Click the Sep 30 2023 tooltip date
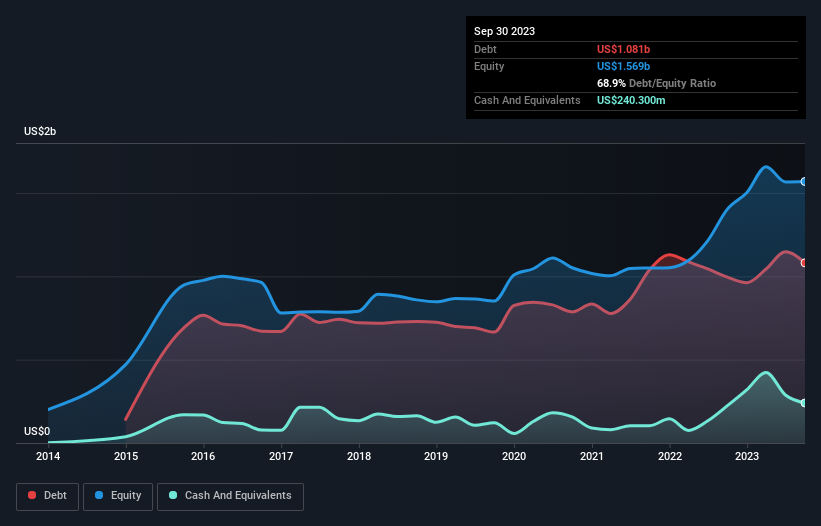 click(504, 31)
